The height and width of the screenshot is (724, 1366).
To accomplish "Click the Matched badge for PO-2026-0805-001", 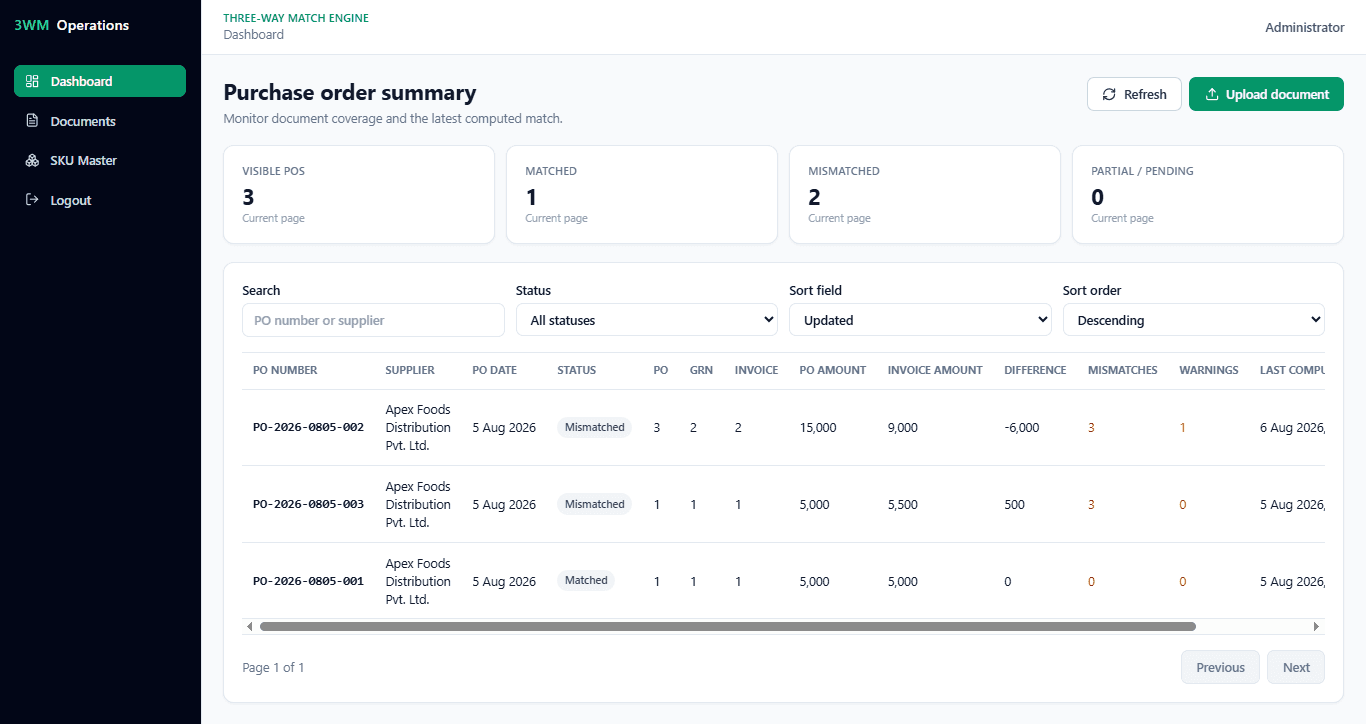I will click(586, 580).
